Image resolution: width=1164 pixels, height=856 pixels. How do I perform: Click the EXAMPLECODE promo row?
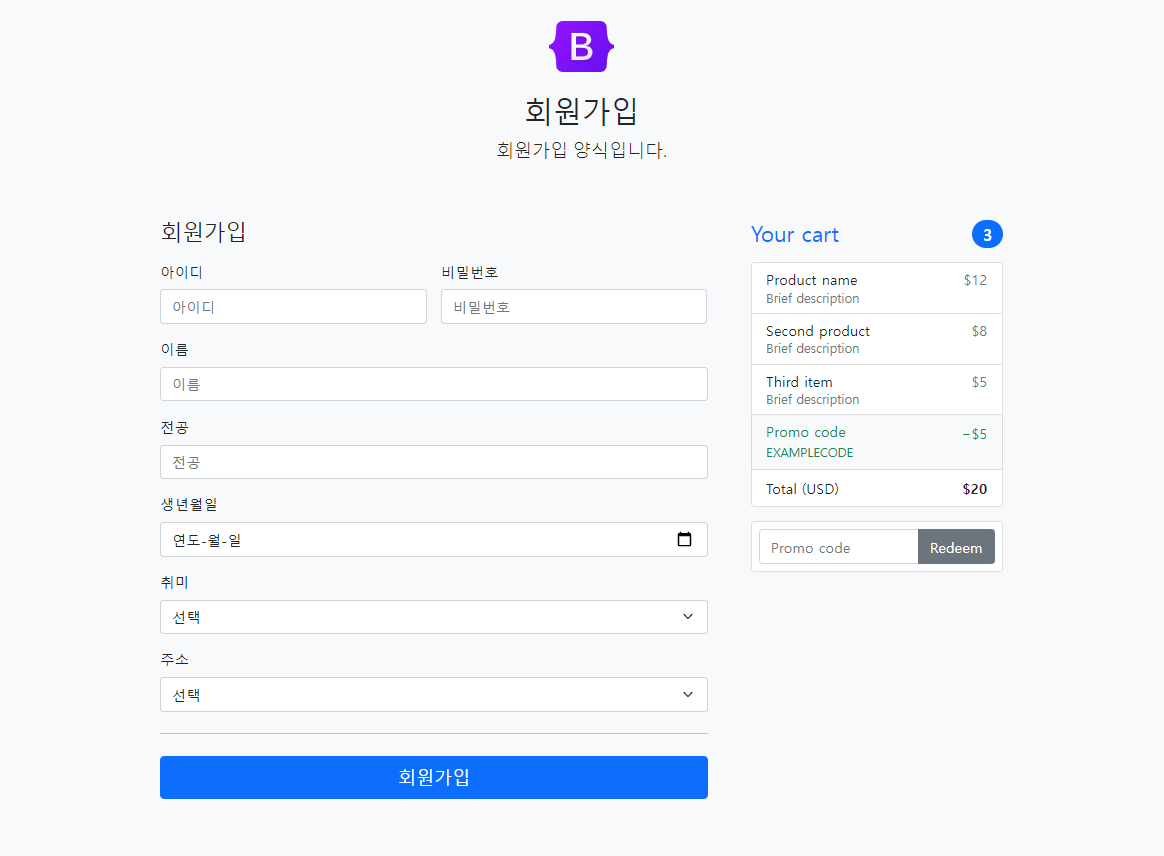(x=877, y=441)
